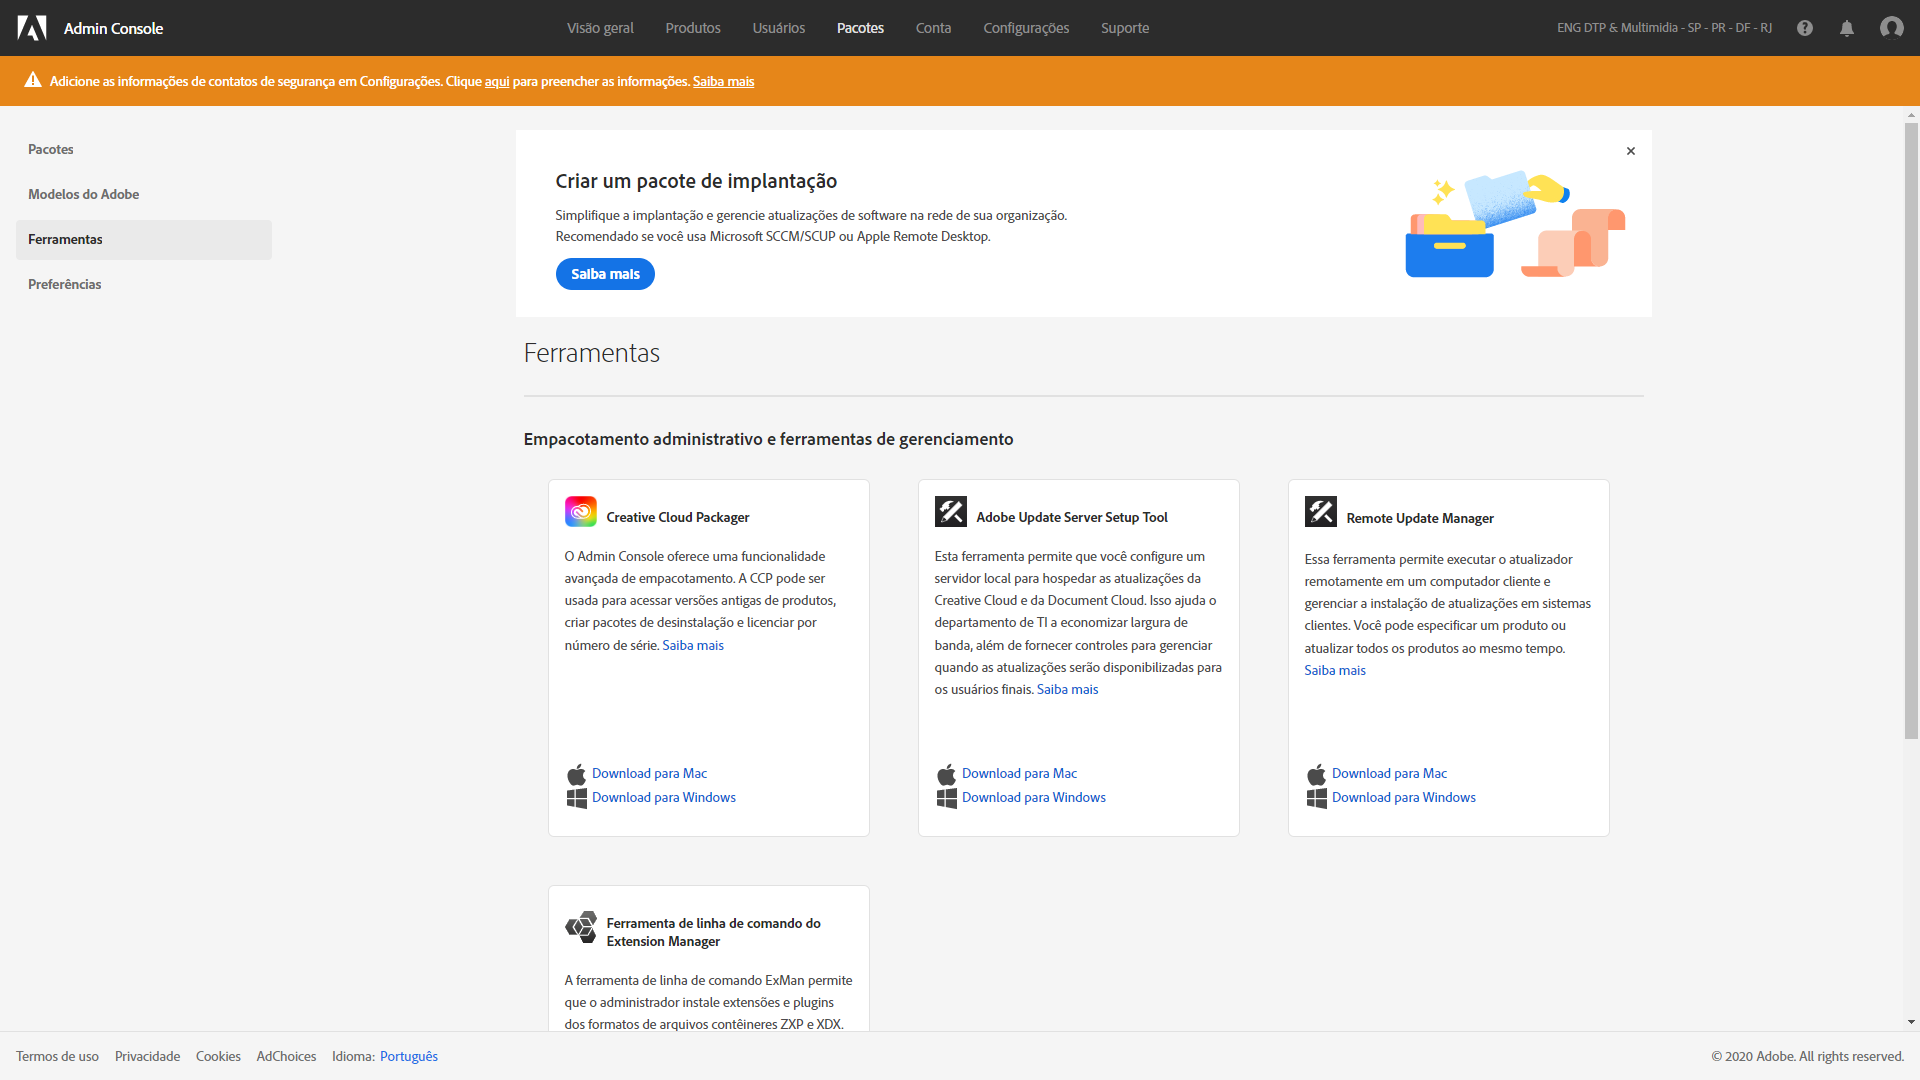Click the scrollbar down arrow
The width and height of the screenshot is (1920, 1080).
(1911, 1022)
